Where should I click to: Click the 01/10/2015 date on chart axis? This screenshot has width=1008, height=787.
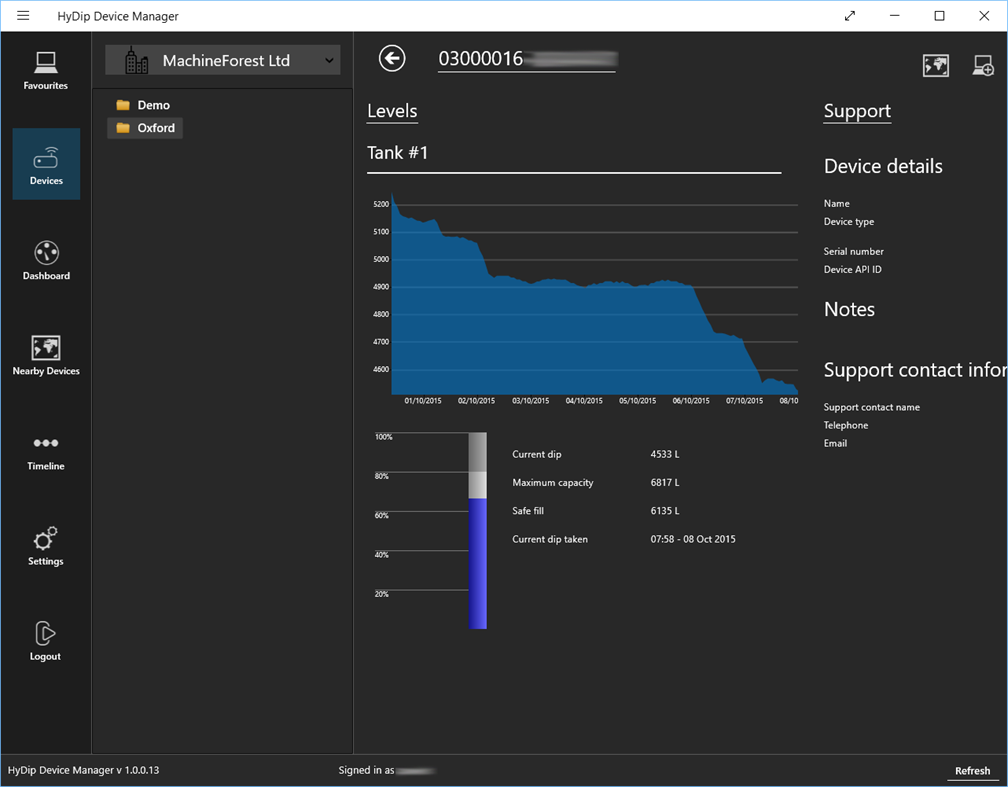423,401
